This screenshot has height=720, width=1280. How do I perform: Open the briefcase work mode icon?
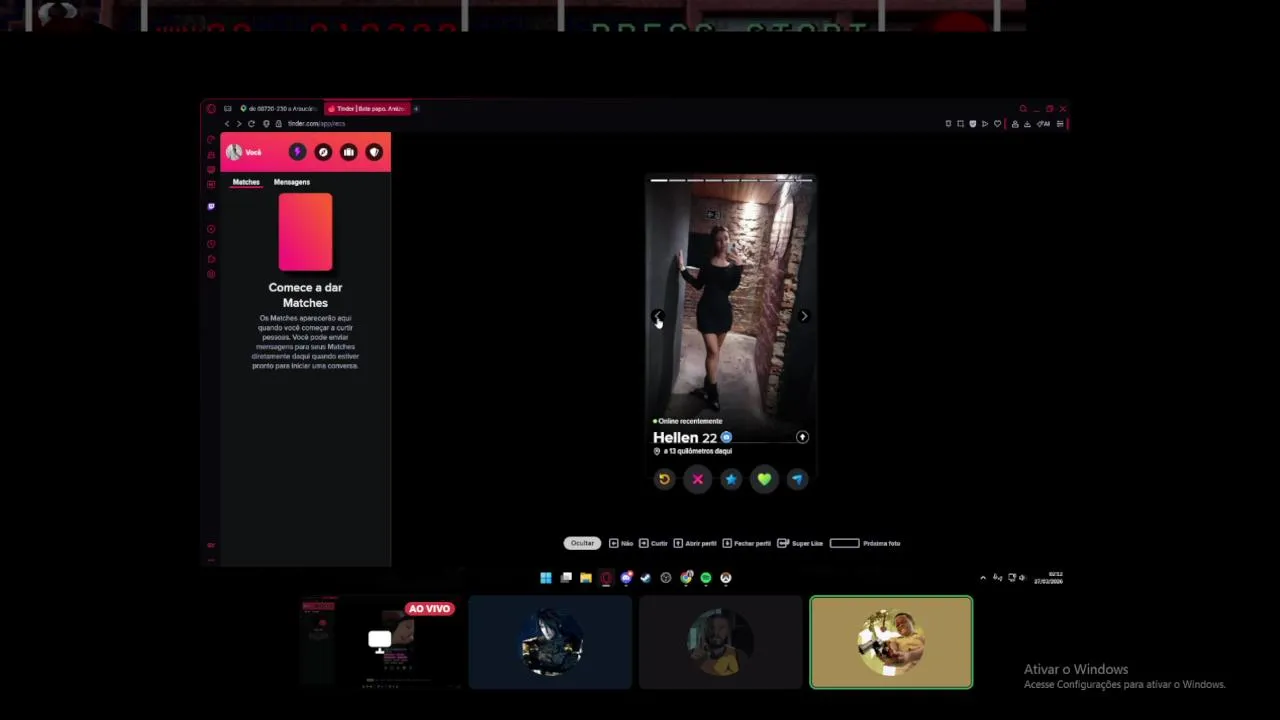[349, 152]
